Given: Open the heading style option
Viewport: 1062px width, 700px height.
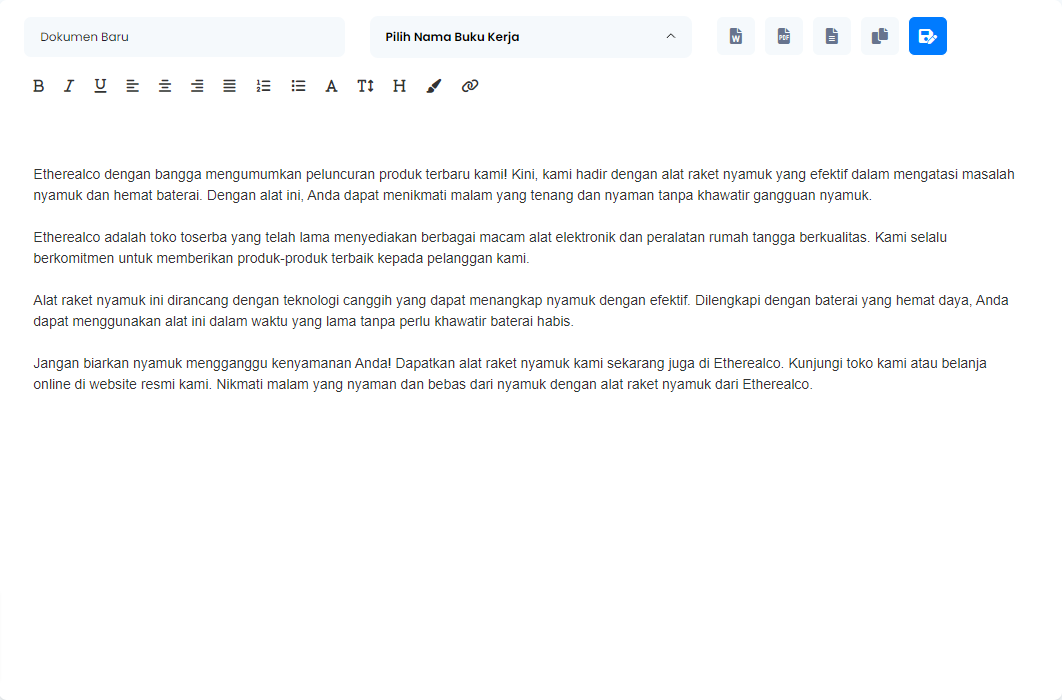Looking at the screenshot, I should pyautogui.click(x=399, y=86).
